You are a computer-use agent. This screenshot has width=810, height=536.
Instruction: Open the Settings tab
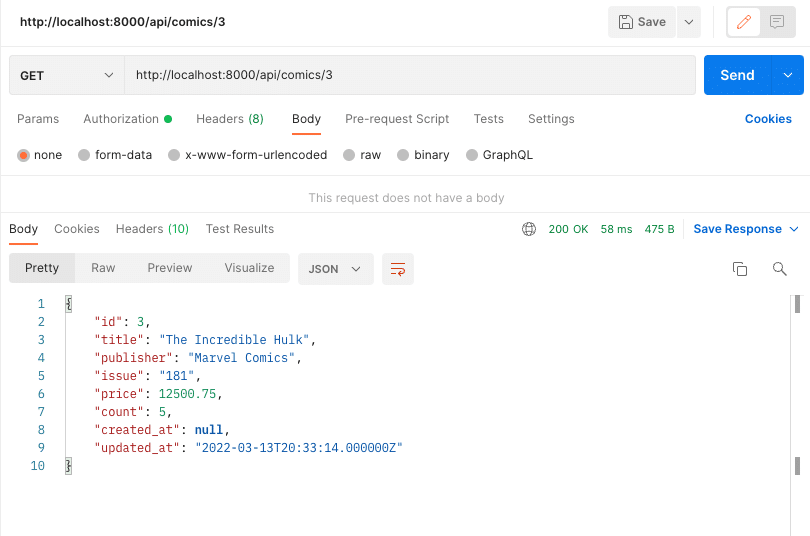(551, 119)
